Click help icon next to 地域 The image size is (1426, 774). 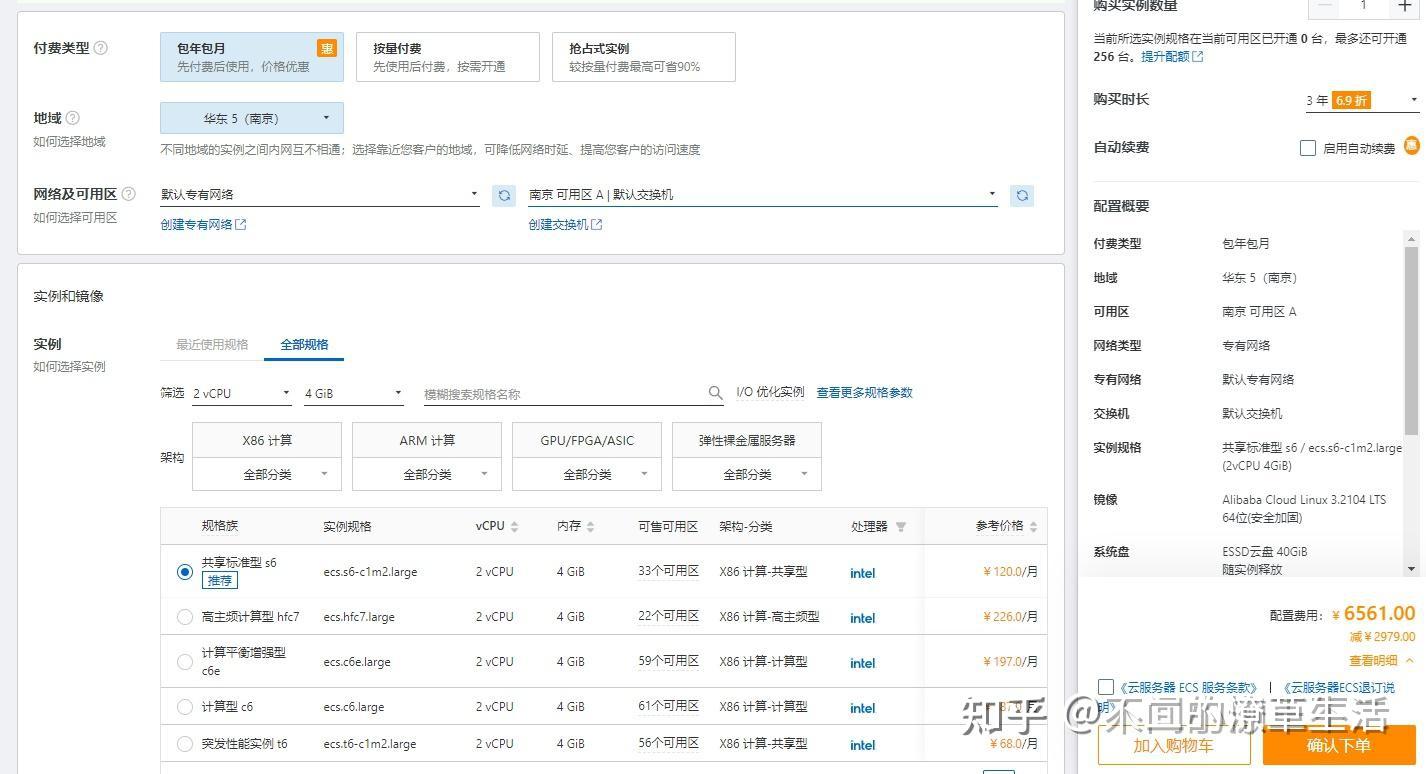click(73, 118)
